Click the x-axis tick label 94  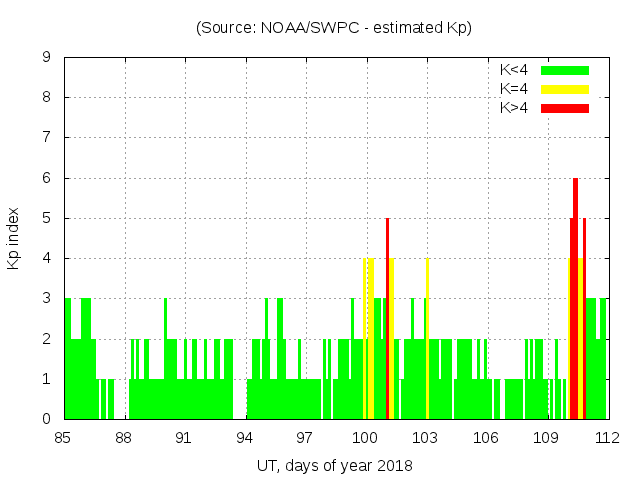[x=244, y=438]
